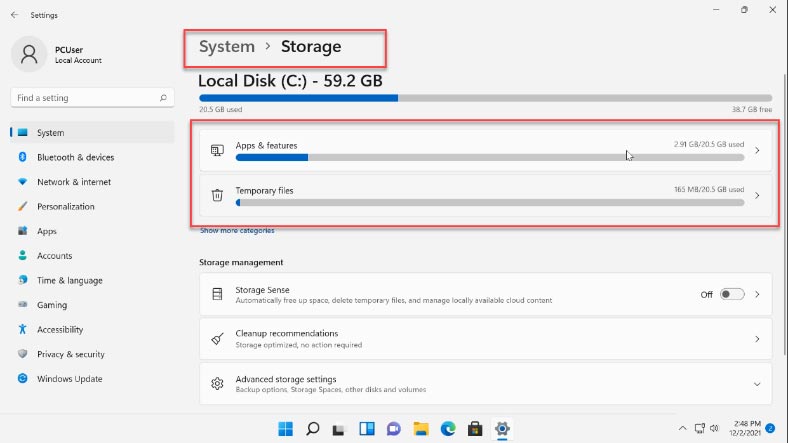Open the PCUser account avatar
The width and height of the screenshot is (788, 443).
(29, 54)
